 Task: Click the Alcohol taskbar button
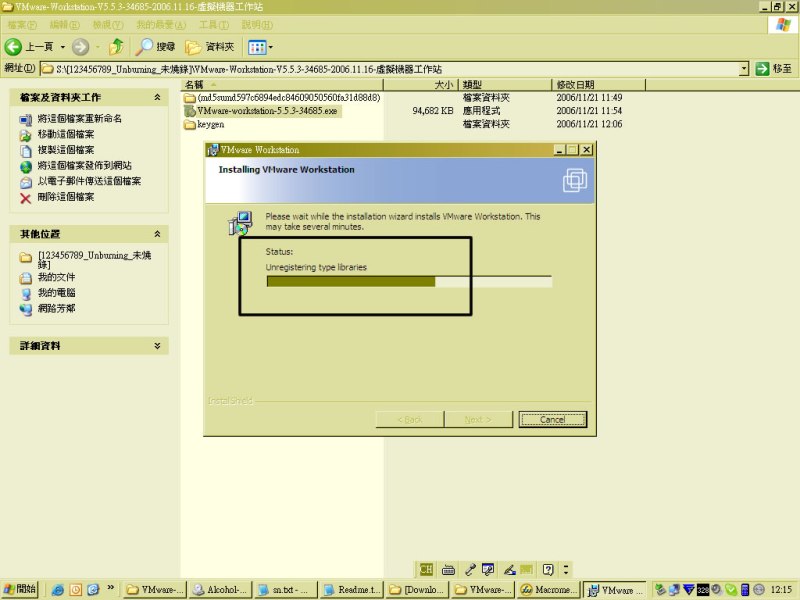click(x=219, y=590)
